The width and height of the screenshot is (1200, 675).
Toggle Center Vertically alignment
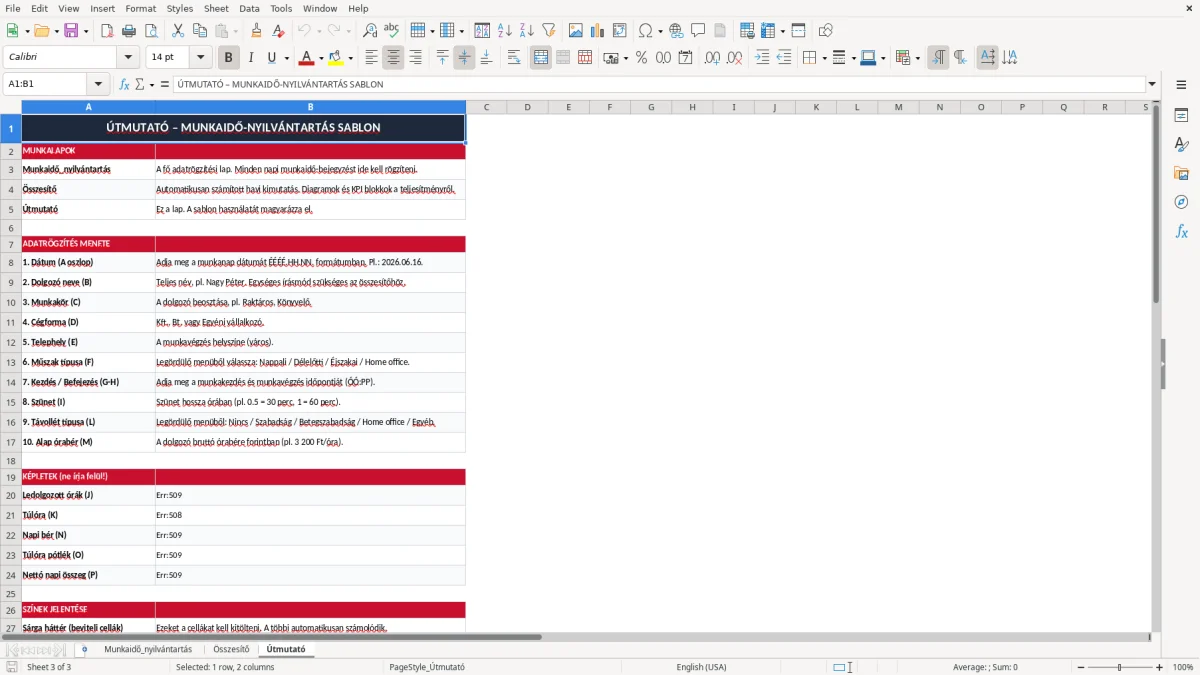tap(465, 58)
